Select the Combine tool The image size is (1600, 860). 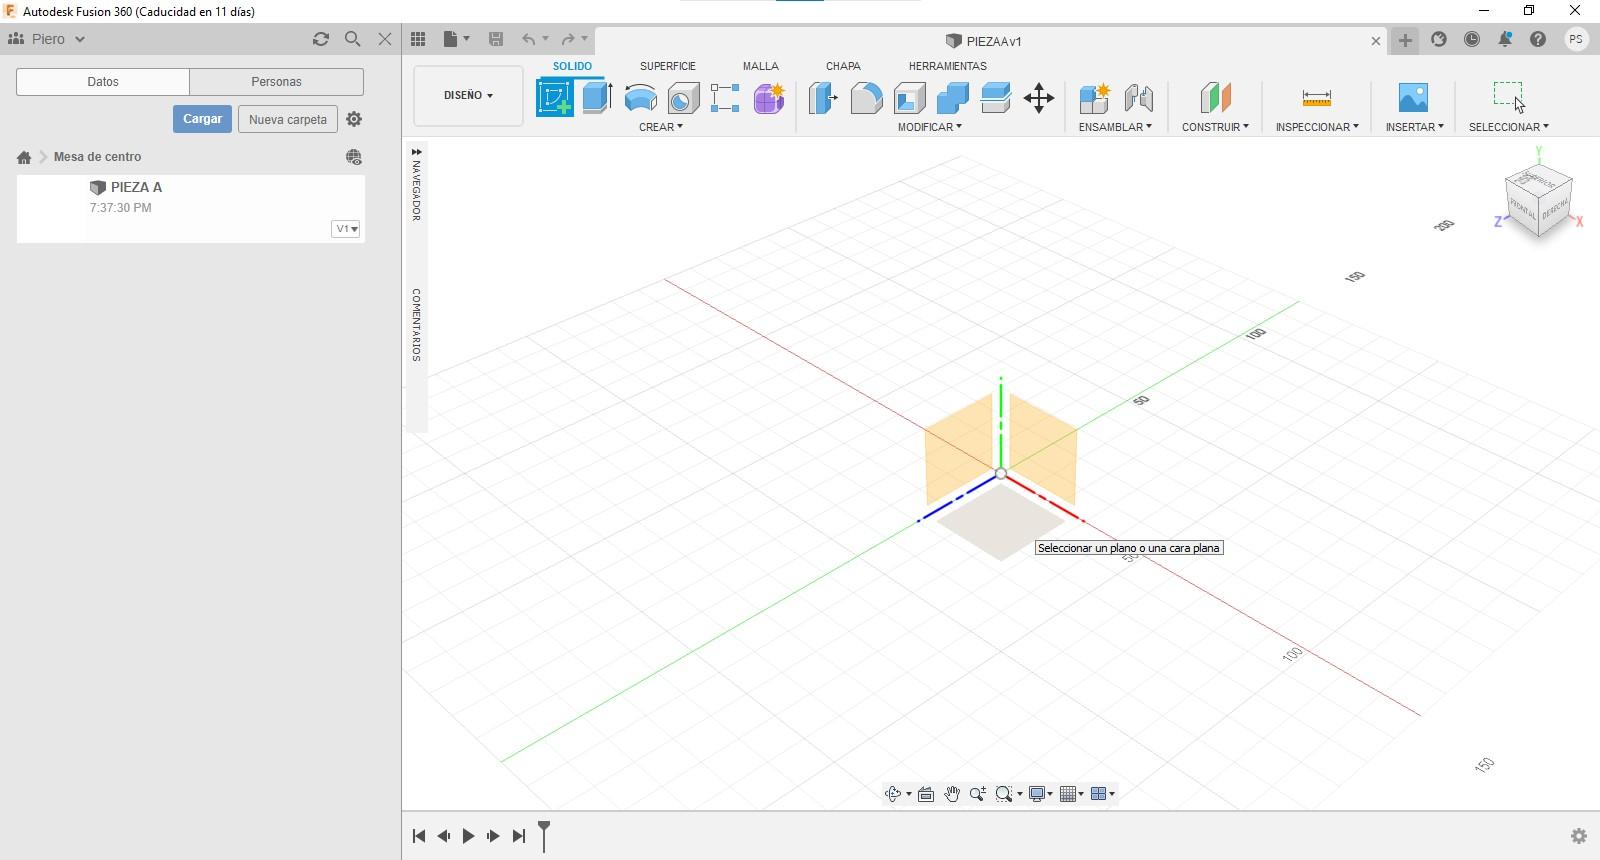tap(952, 98)
